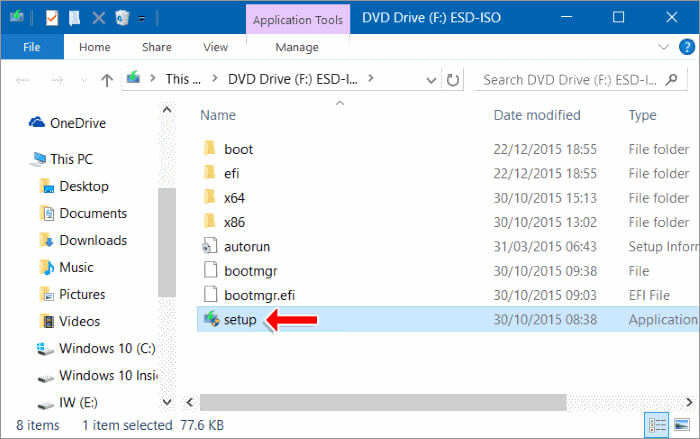Open the Customize Quick Access Toolbar dropdown
This screenshot has width=700, height=439.
click(142, 18)
